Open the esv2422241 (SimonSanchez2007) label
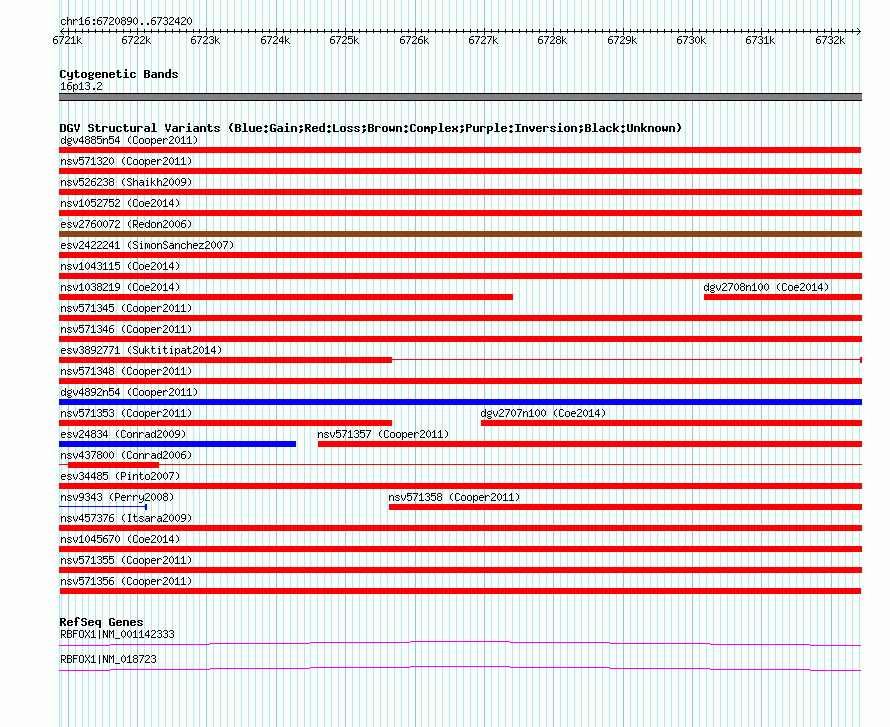 coord(147,245)
